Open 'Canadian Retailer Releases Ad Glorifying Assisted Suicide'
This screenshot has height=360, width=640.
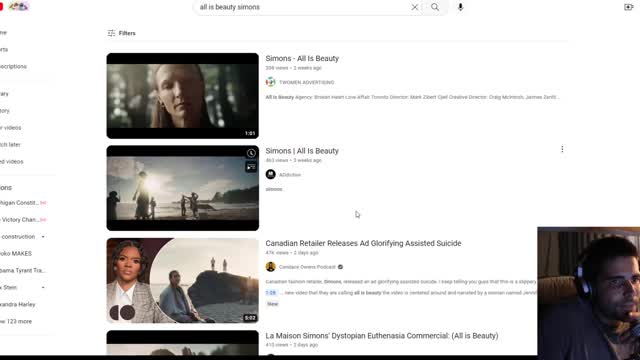[x=363, y=243]
